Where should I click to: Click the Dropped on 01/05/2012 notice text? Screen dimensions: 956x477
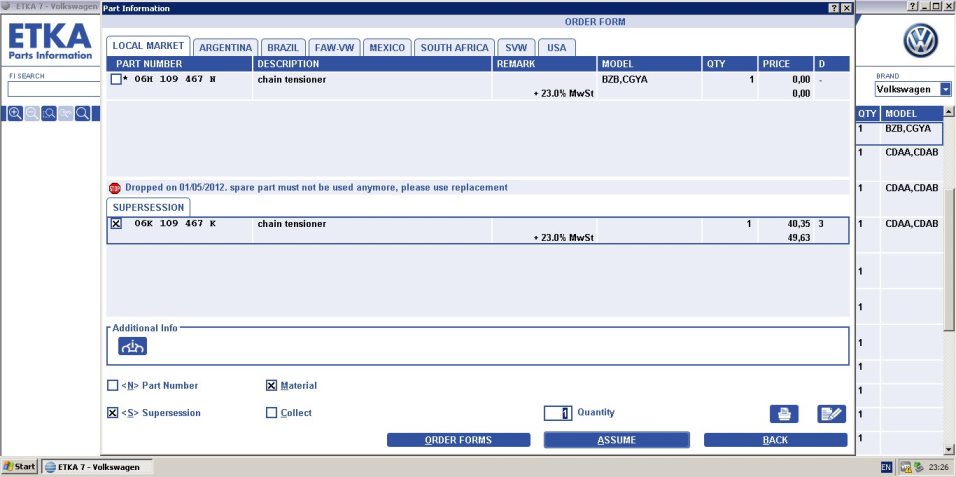click(x=316, y=188)
